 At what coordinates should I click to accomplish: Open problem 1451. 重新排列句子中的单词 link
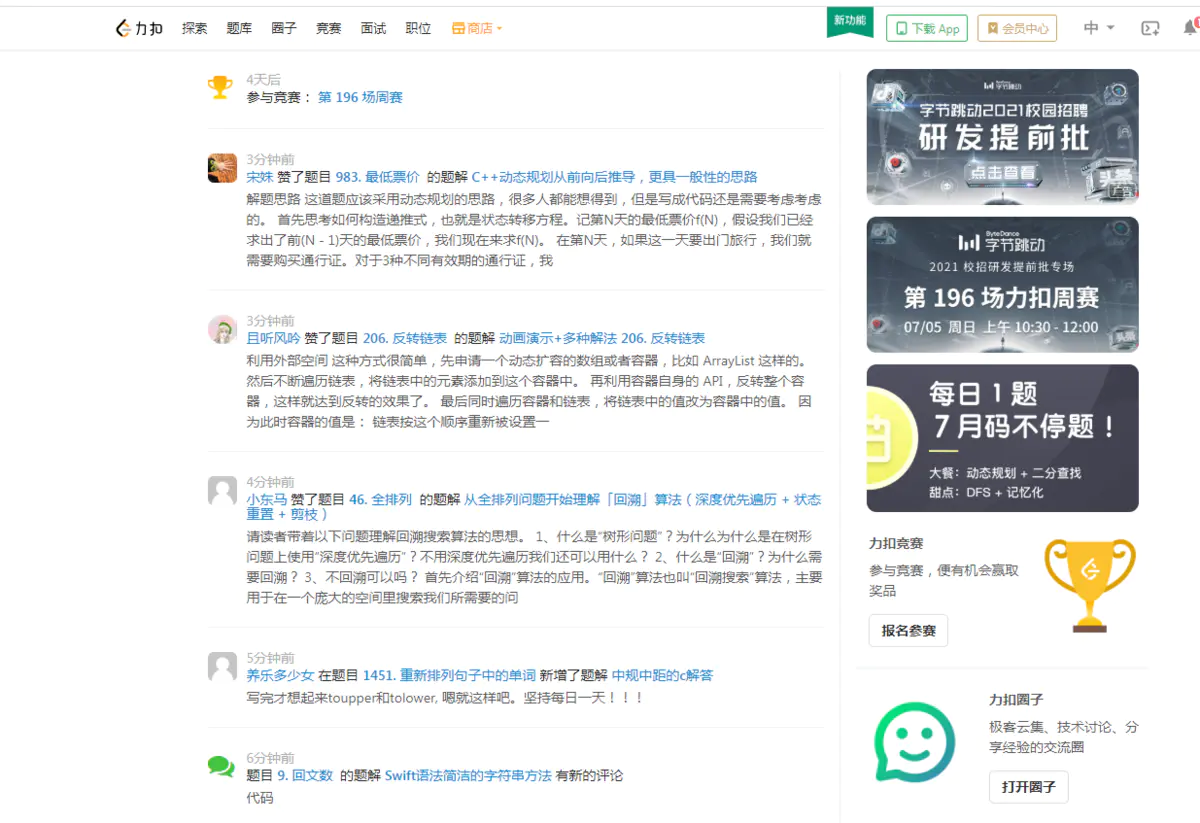pos(449,675)
